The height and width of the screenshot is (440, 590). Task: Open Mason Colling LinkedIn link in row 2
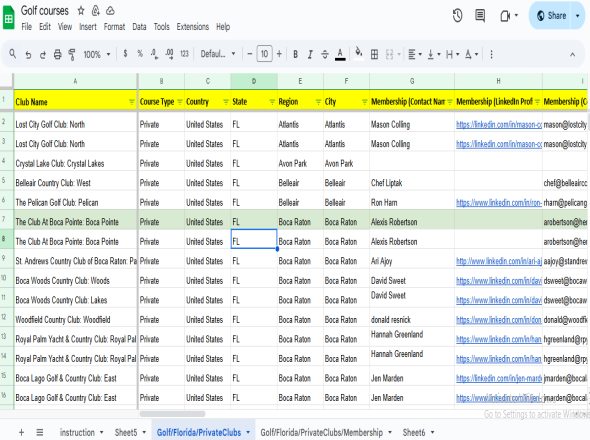coord(499,125)
